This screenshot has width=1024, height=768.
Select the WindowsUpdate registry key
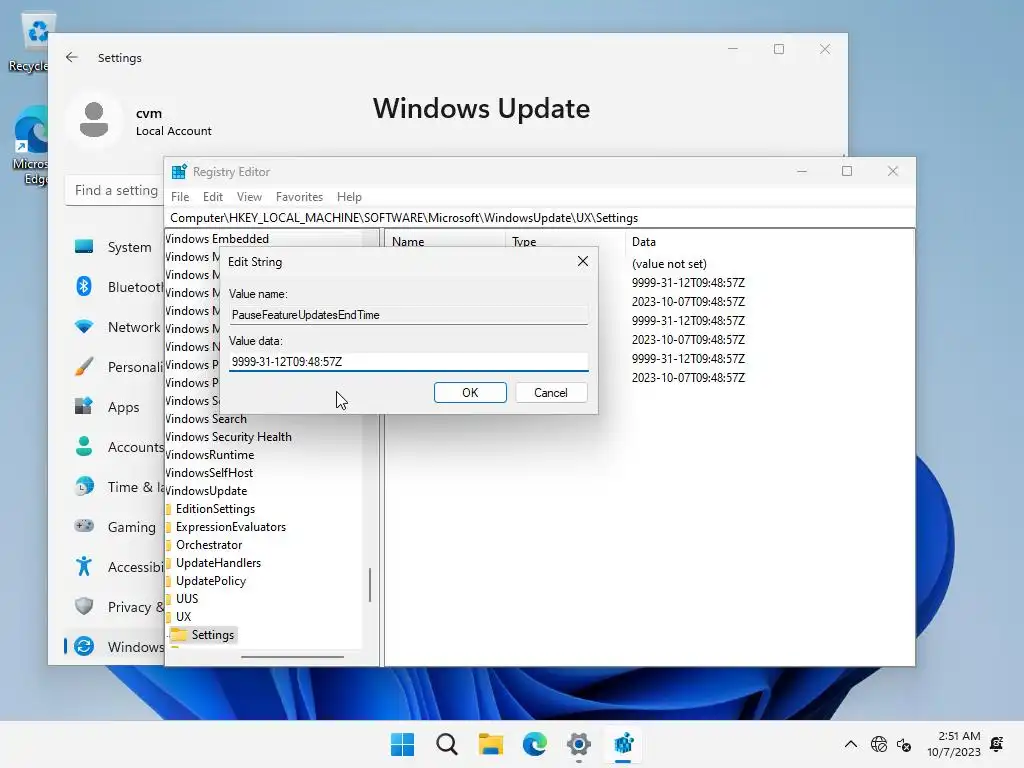(206, 490)
